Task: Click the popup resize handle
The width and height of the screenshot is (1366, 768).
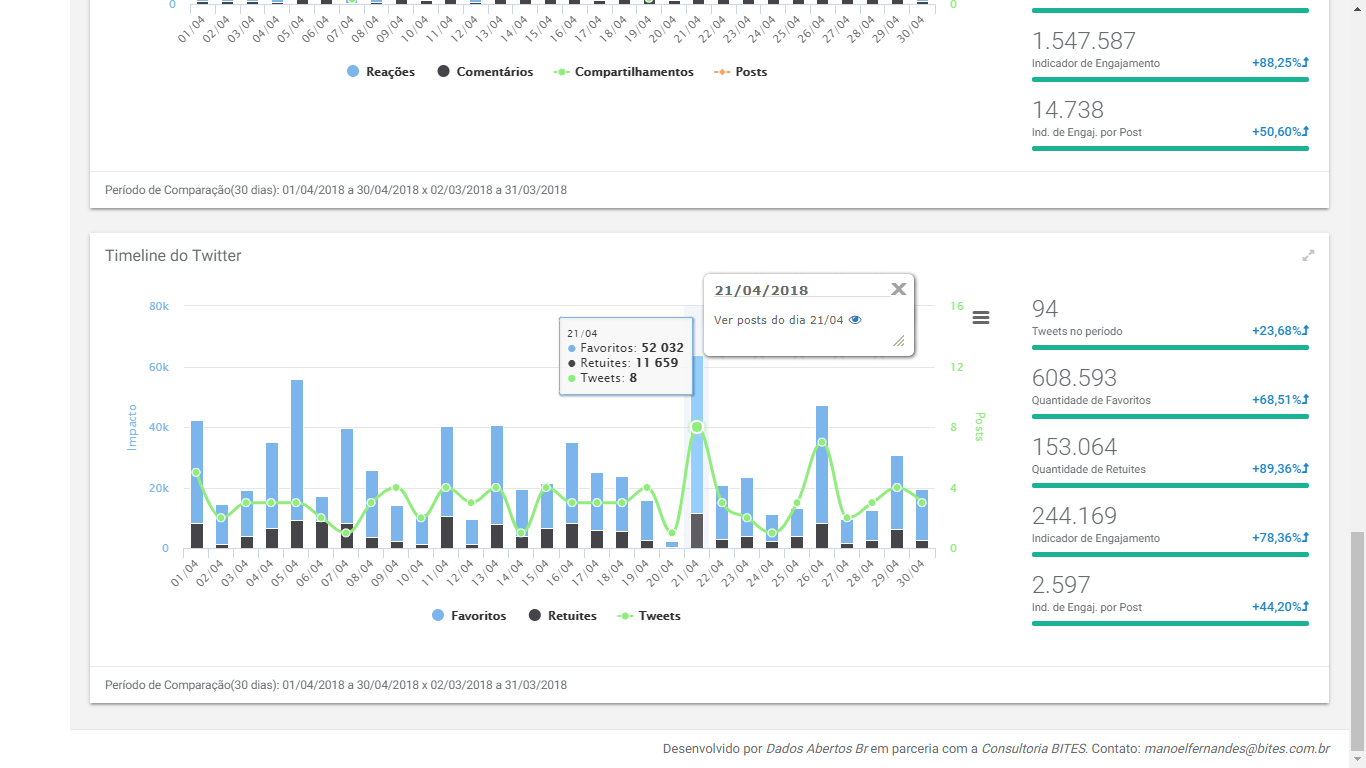Action: pyautogui.click(x=898, y=342)
